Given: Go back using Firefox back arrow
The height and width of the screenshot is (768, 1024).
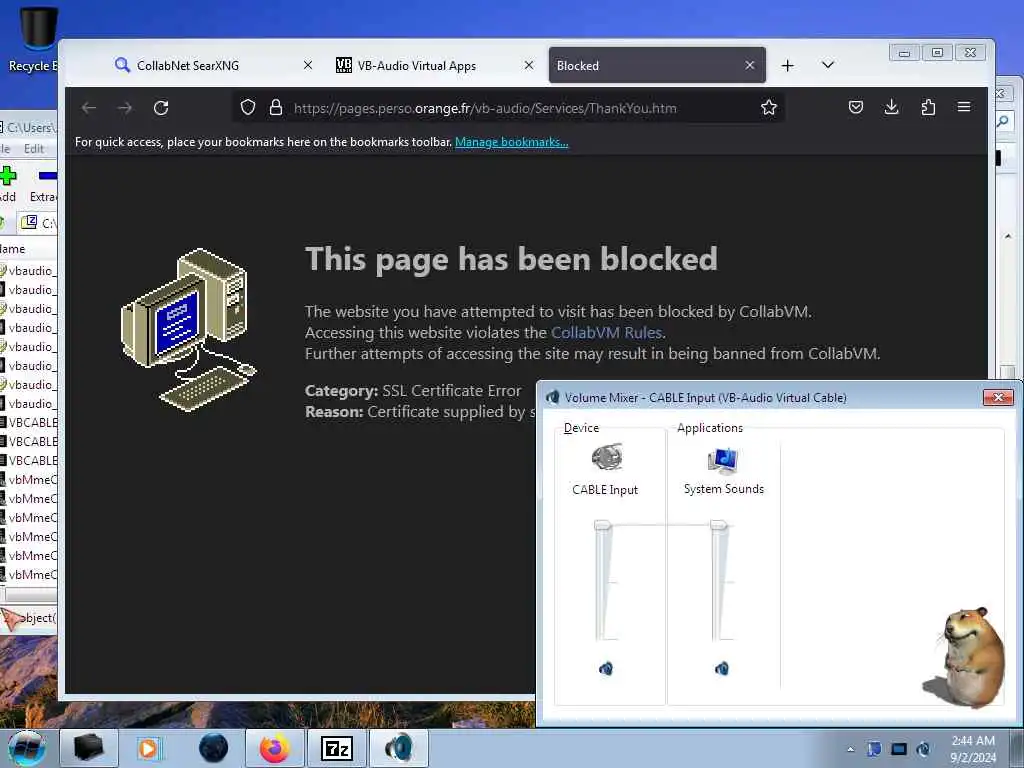Looking at the screenshot, I should (89, 108).
